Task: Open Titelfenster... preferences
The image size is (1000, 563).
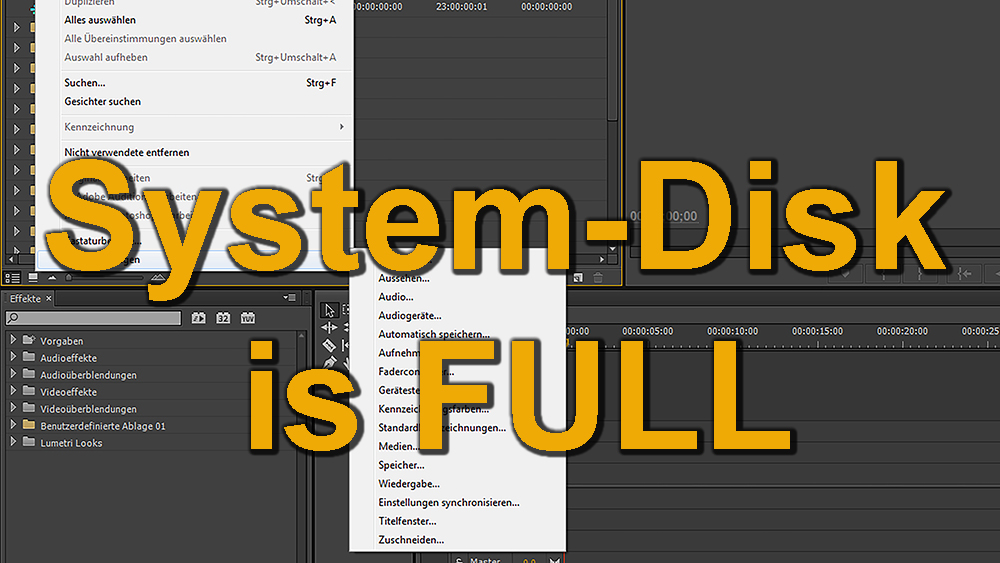Action: coord(407,522)
